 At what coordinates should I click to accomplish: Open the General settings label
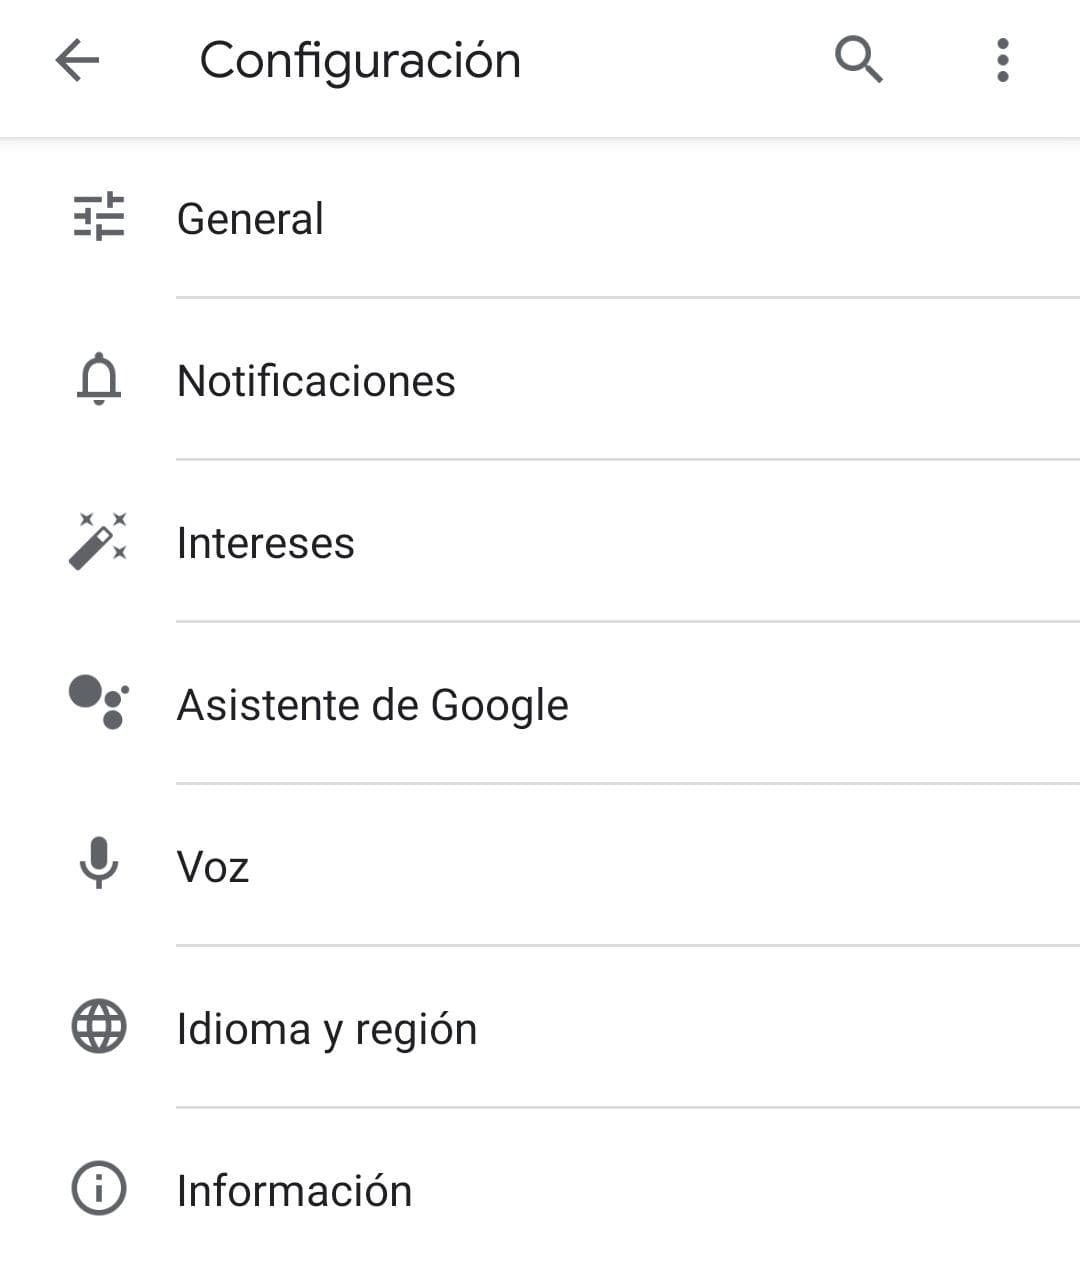pyautogui.click(x=250, y=219)
